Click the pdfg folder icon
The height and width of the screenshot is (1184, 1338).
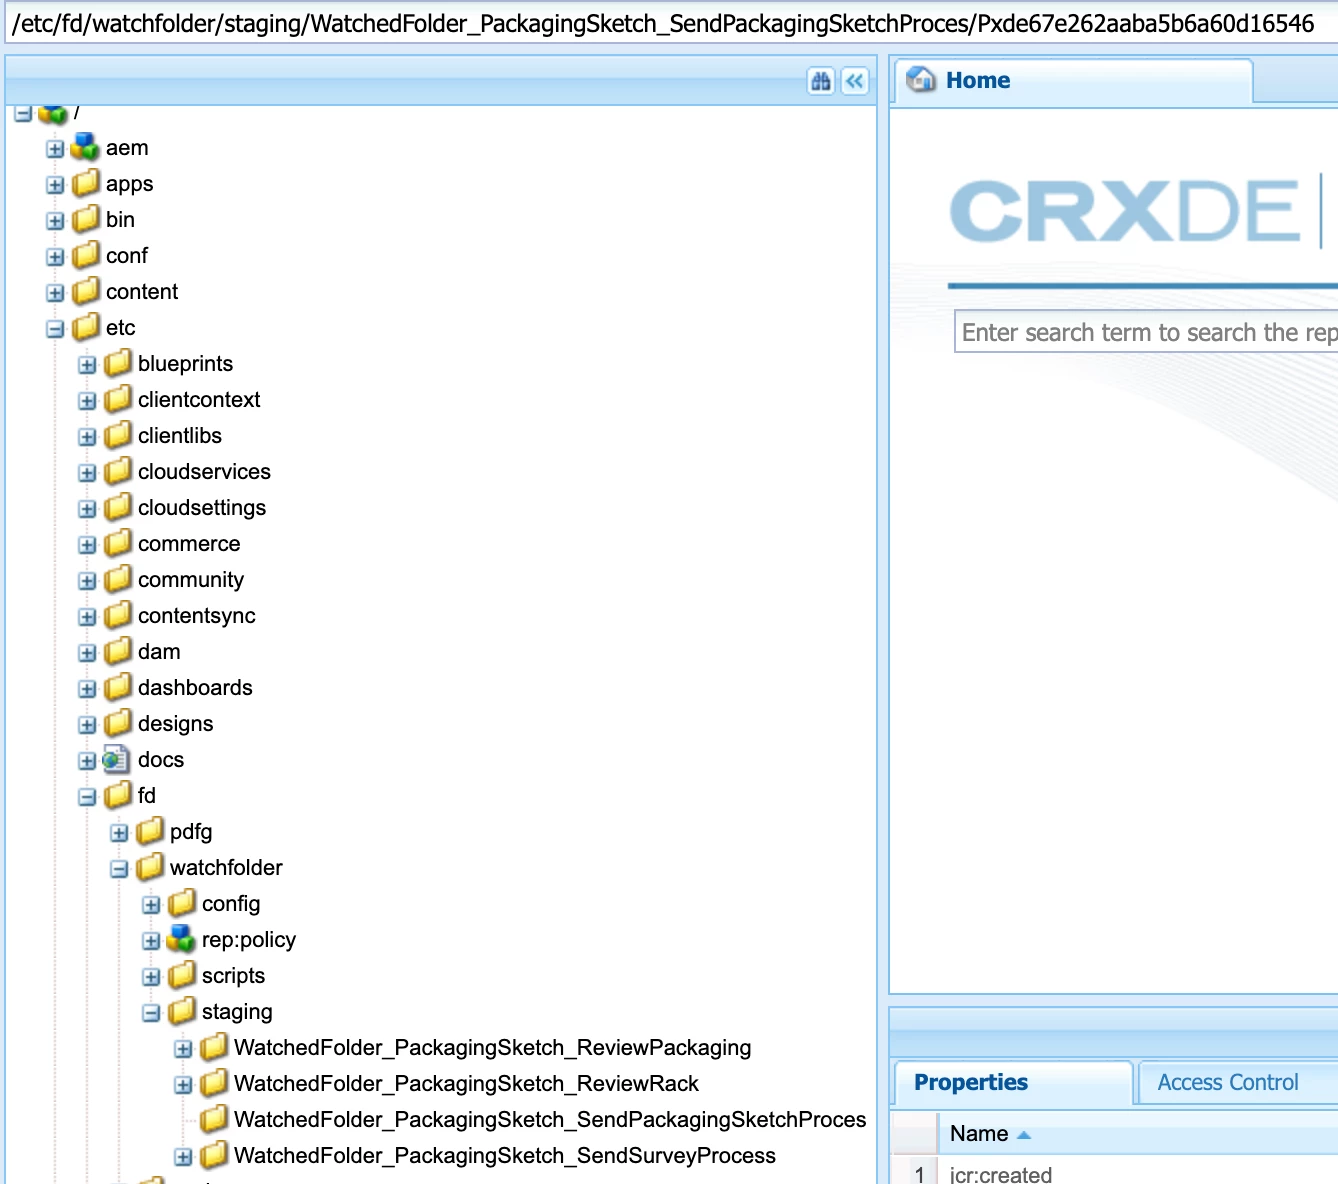150,831
